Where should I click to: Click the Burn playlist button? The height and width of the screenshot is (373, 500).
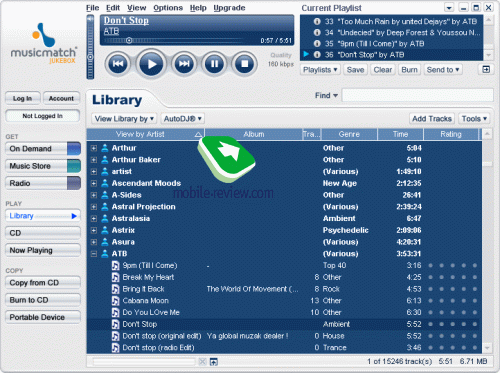point(409,70)
